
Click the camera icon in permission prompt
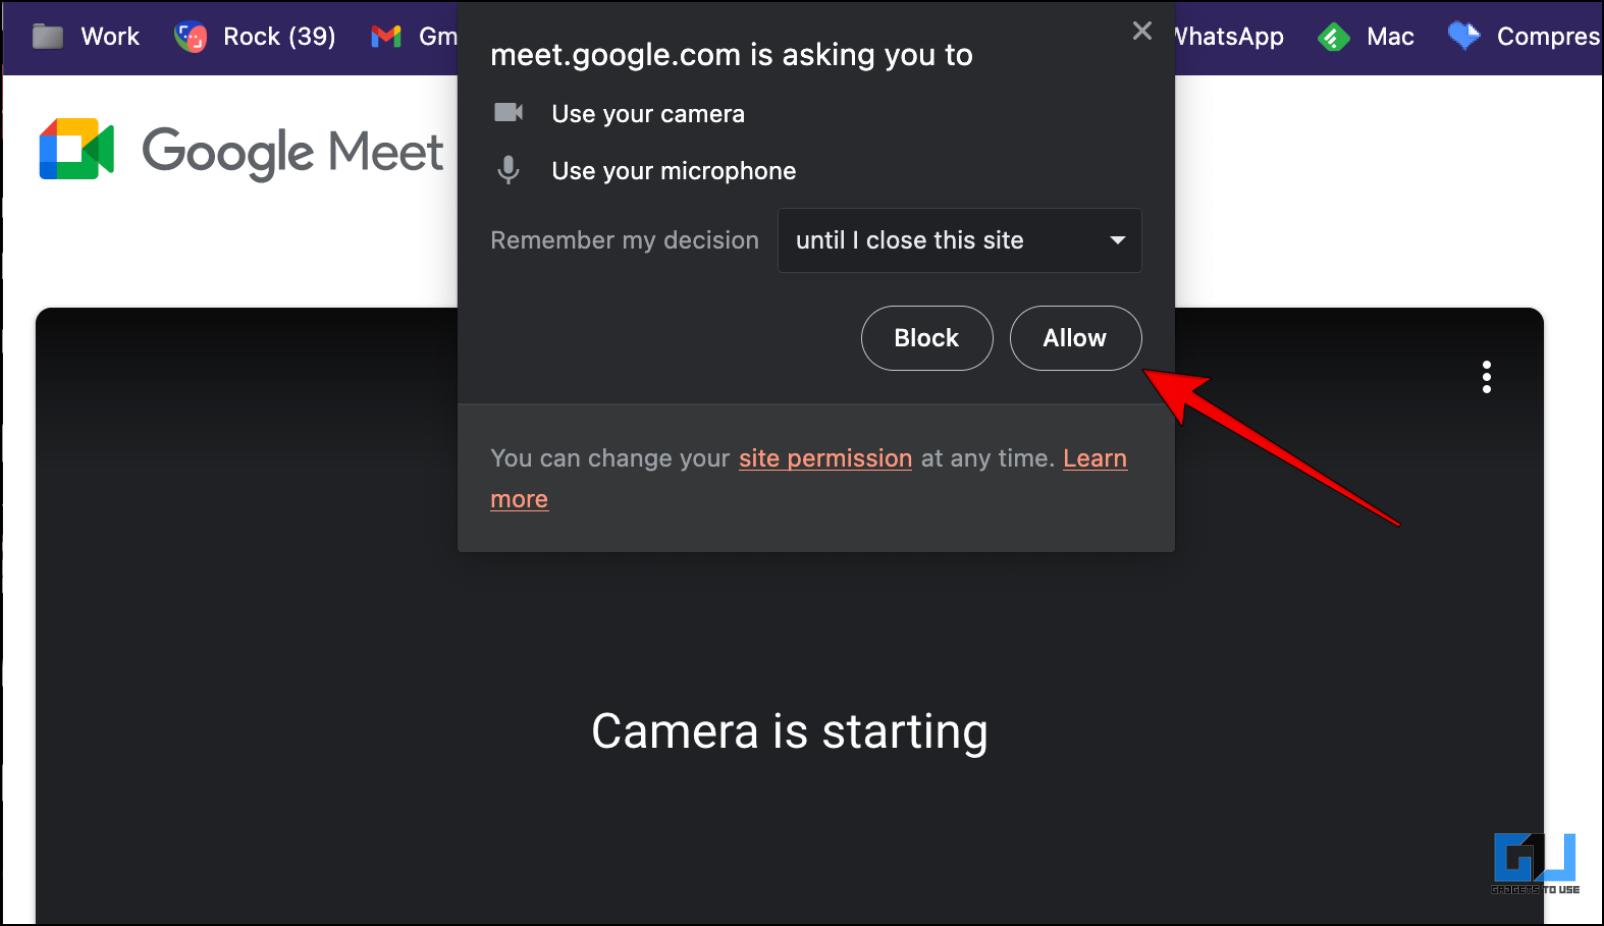point(509,112)
